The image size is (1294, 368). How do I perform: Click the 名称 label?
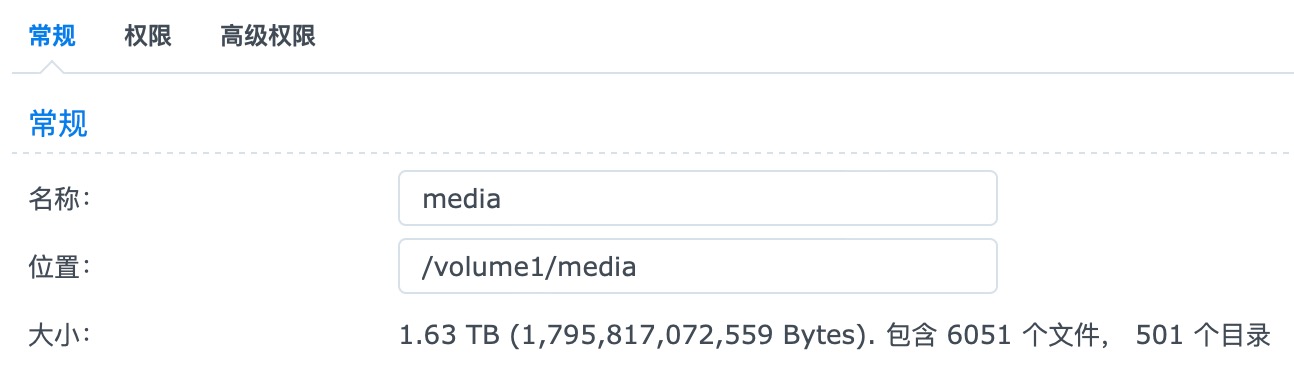click(x=59, y=198)
